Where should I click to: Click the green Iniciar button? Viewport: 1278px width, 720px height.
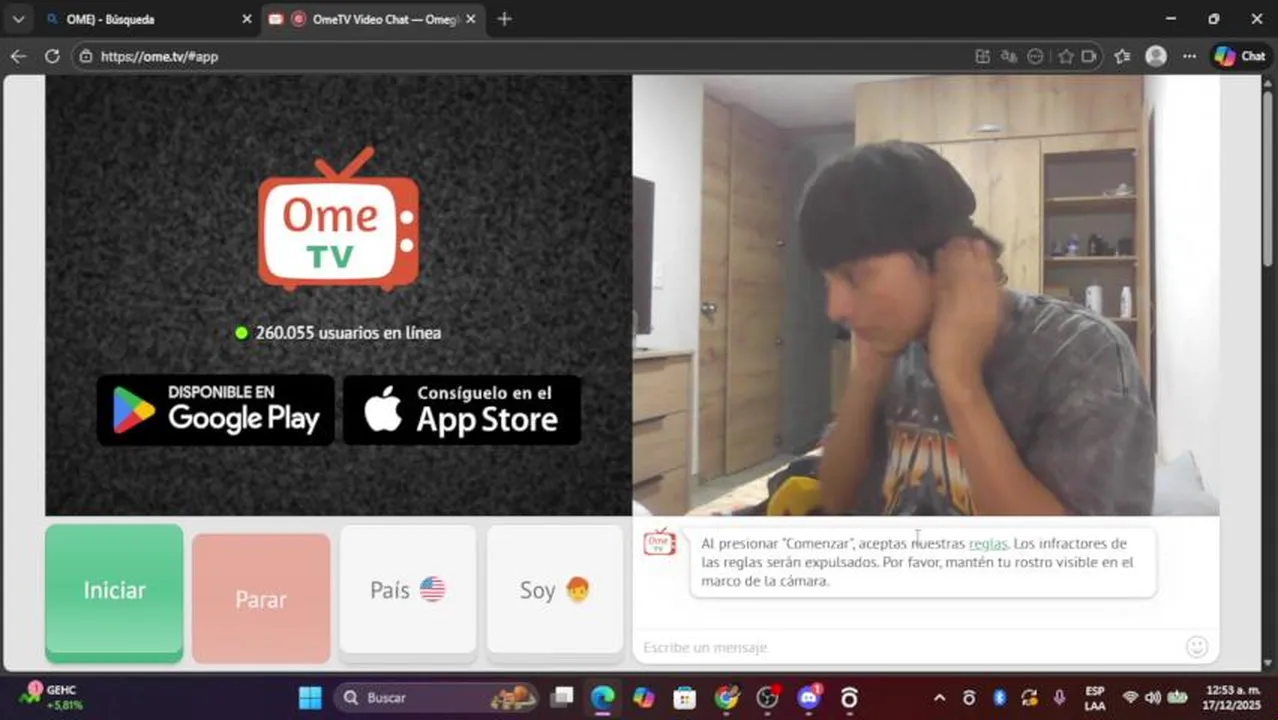coord(114,591)
